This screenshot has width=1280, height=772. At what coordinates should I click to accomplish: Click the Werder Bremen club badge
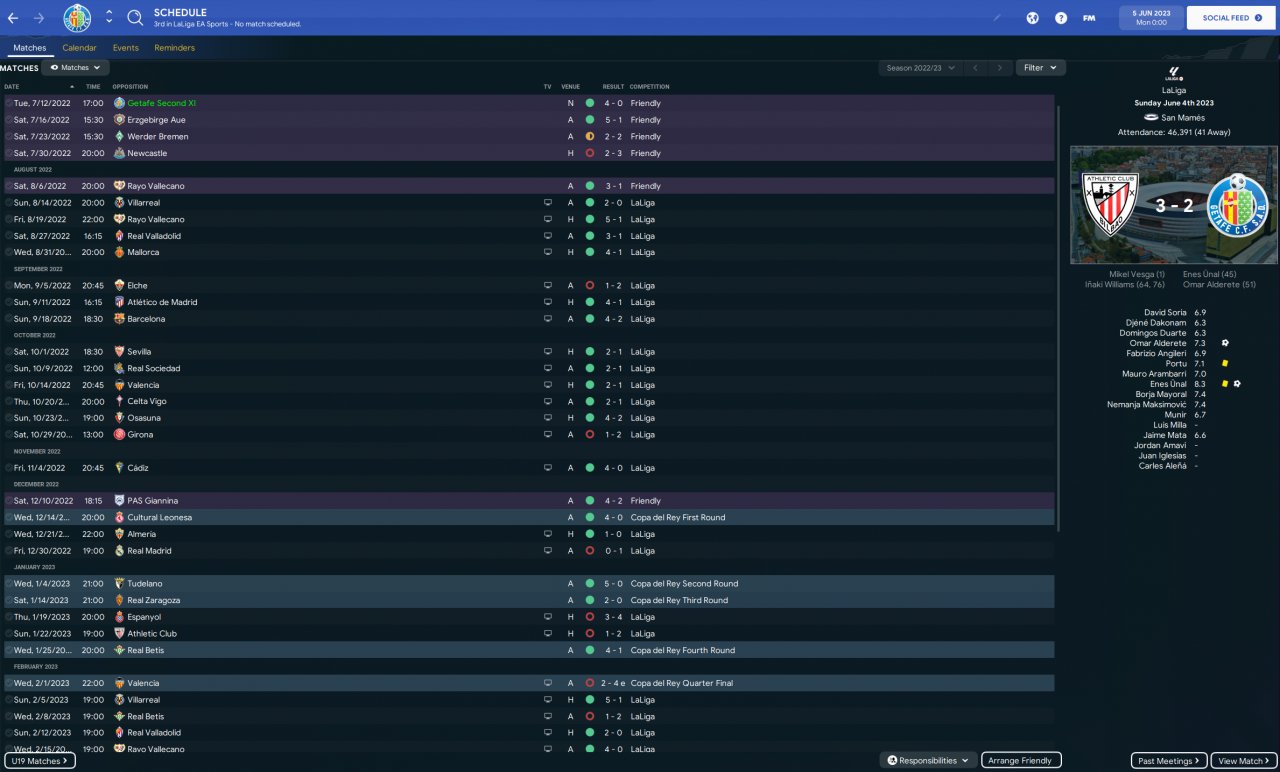coord(119,136)
